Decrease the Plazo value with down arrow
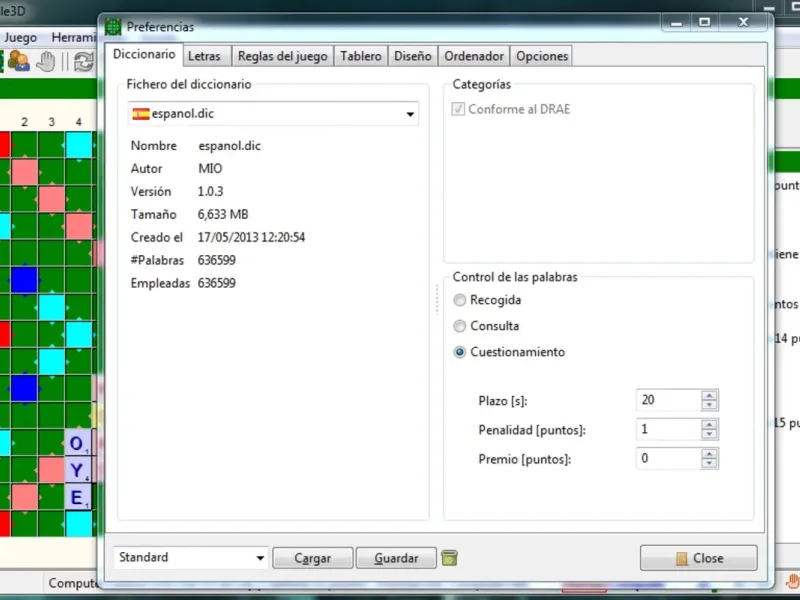This screenshot has height=600, width=800. (709, 405)
